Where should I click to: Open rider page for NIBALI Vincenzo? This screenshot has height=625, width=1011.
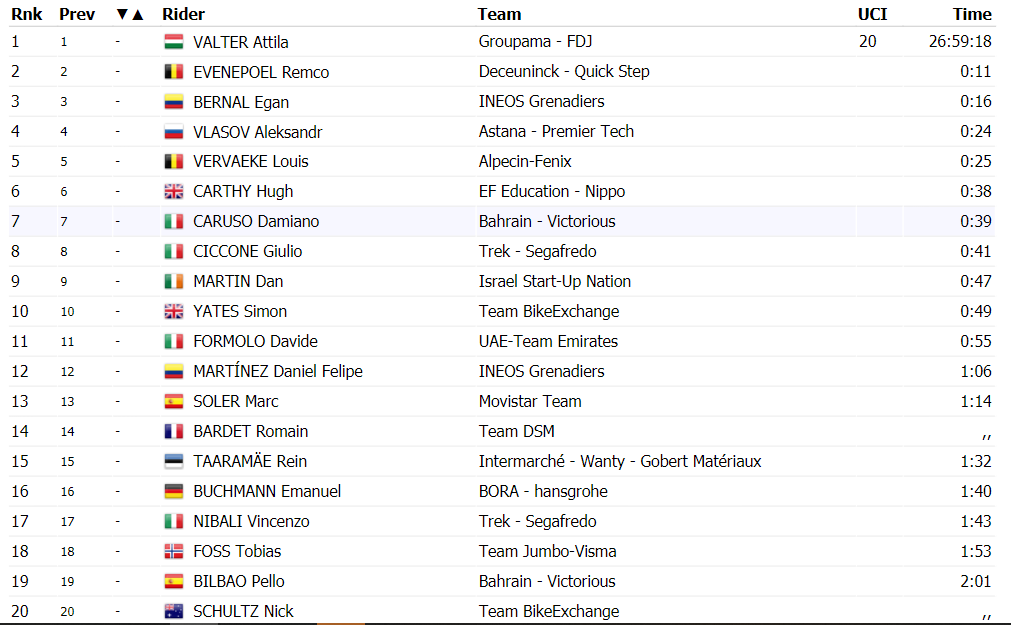point(251,522)
